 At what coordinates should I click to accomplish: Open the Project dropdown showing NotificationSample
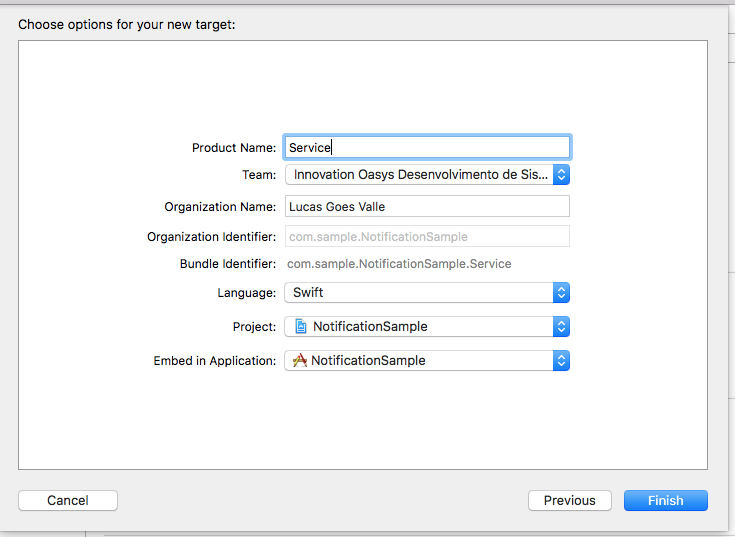(427, 327)
